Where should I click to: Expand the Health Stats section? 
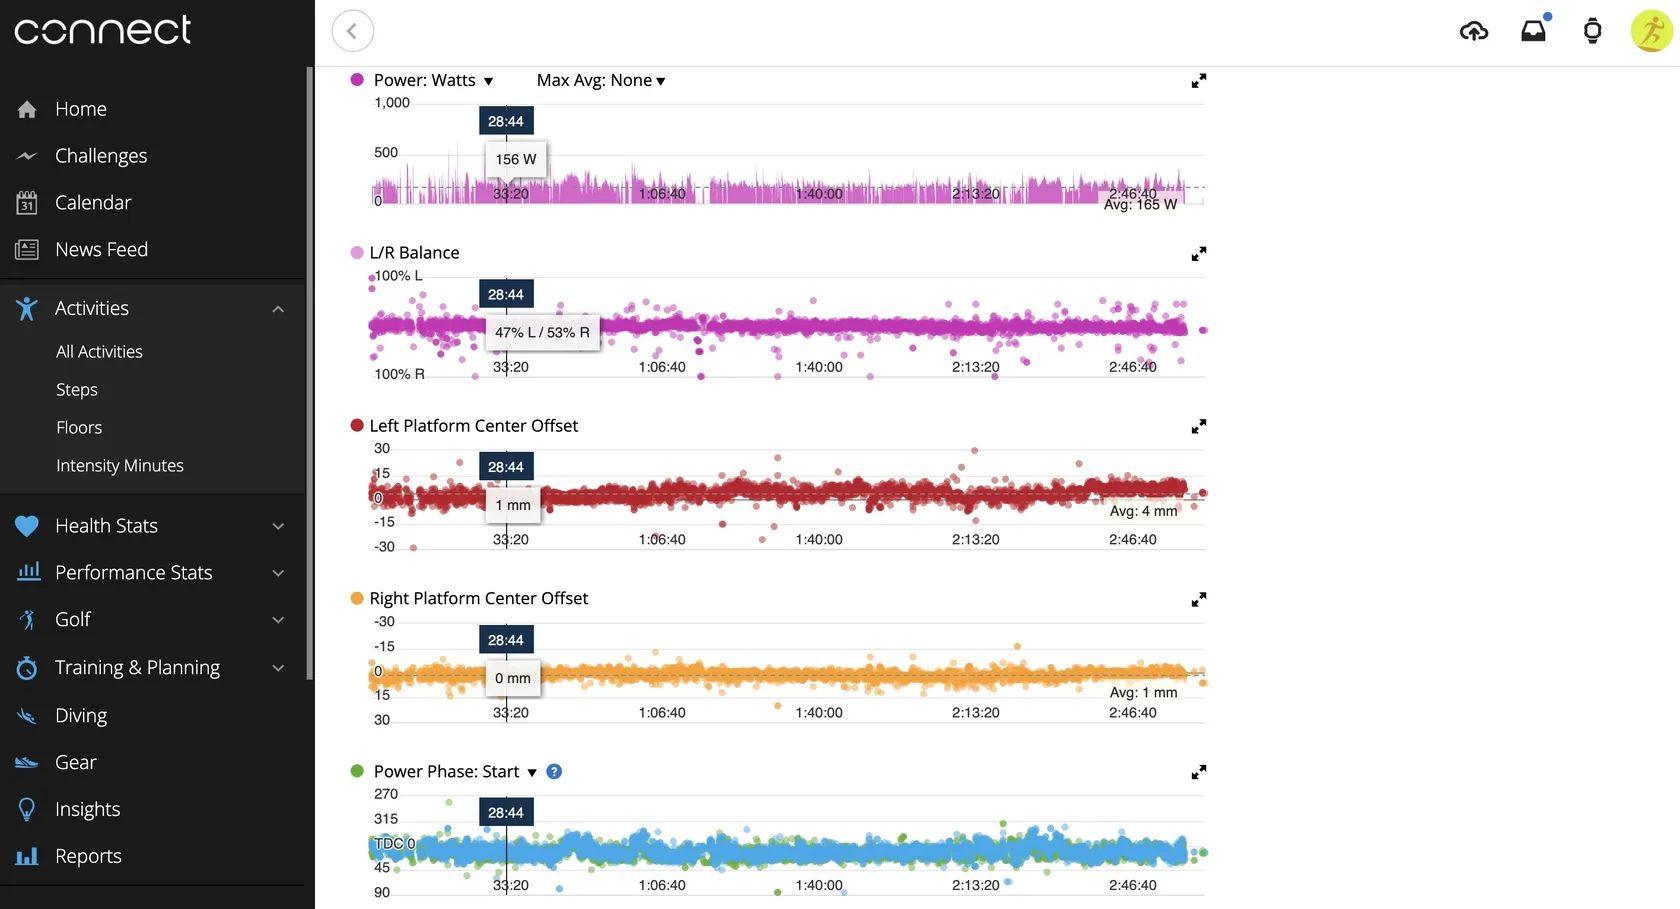[x=278, y=526]
